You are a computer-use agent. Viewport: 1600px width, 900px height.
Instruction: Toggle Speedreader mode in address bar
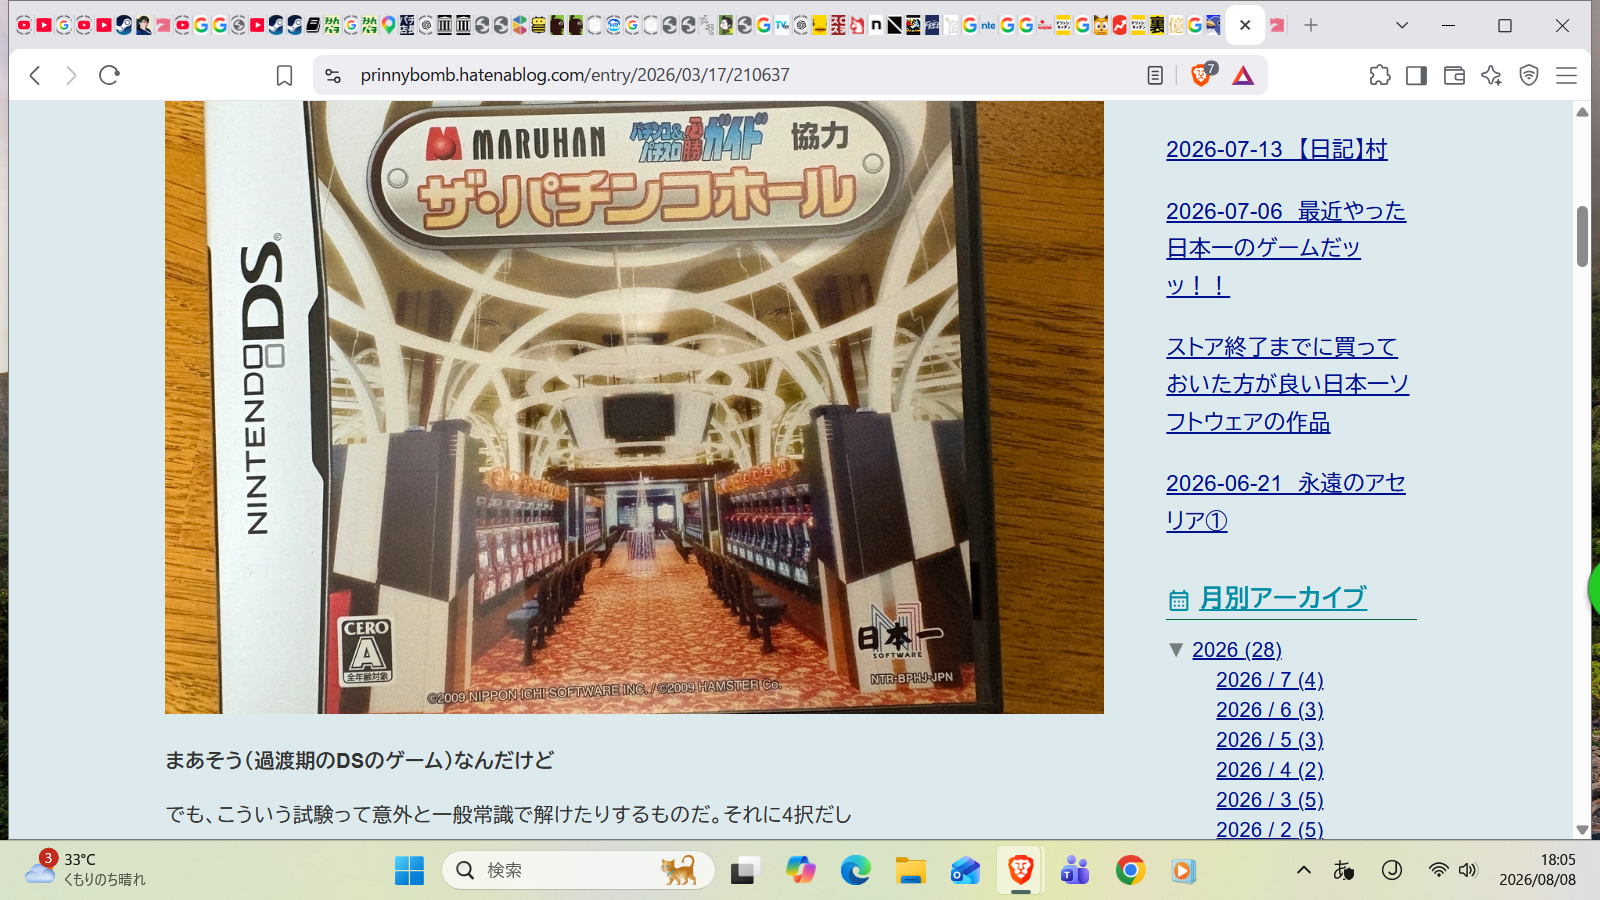[1155, 75]
